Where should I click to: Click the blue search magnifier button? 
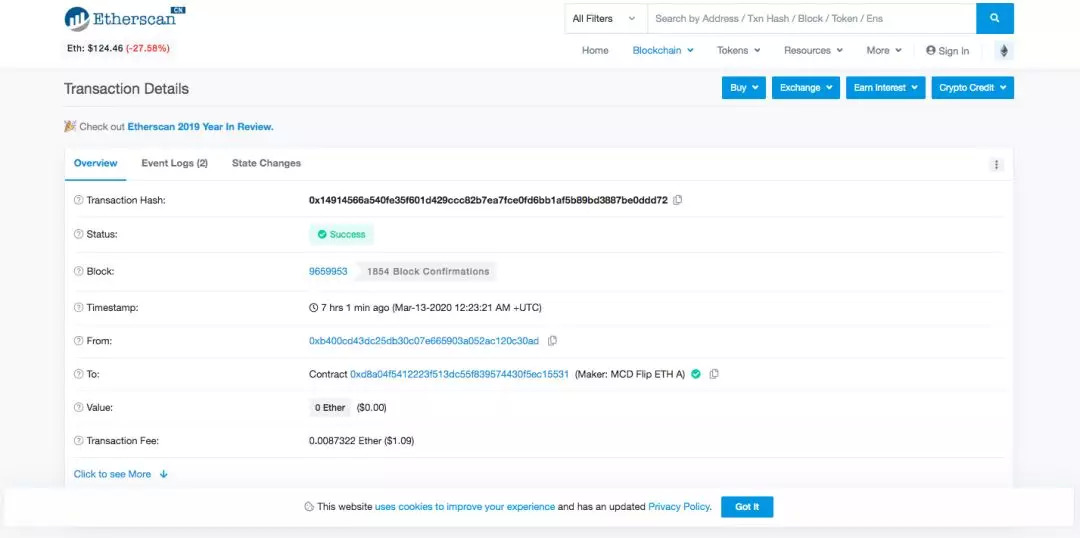995,19
